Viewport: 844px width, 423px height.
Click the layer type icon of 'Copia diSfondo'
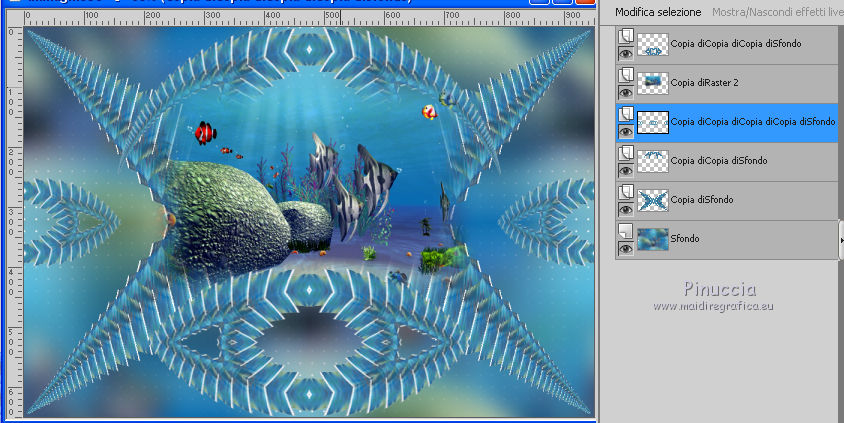coord(625,192)
